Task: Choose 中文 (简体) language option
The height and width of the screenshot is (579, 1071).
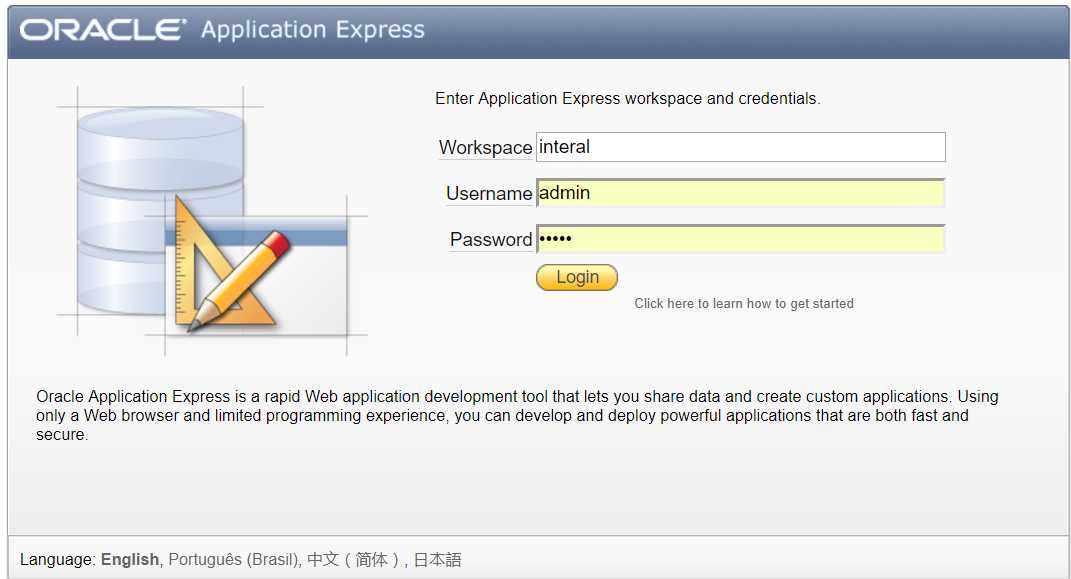Action: [353, 560]
